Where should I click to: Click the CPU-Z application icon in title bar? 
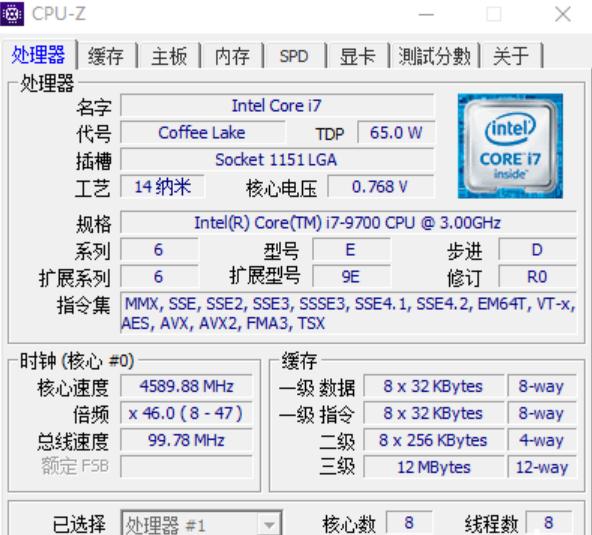point(12,14)
